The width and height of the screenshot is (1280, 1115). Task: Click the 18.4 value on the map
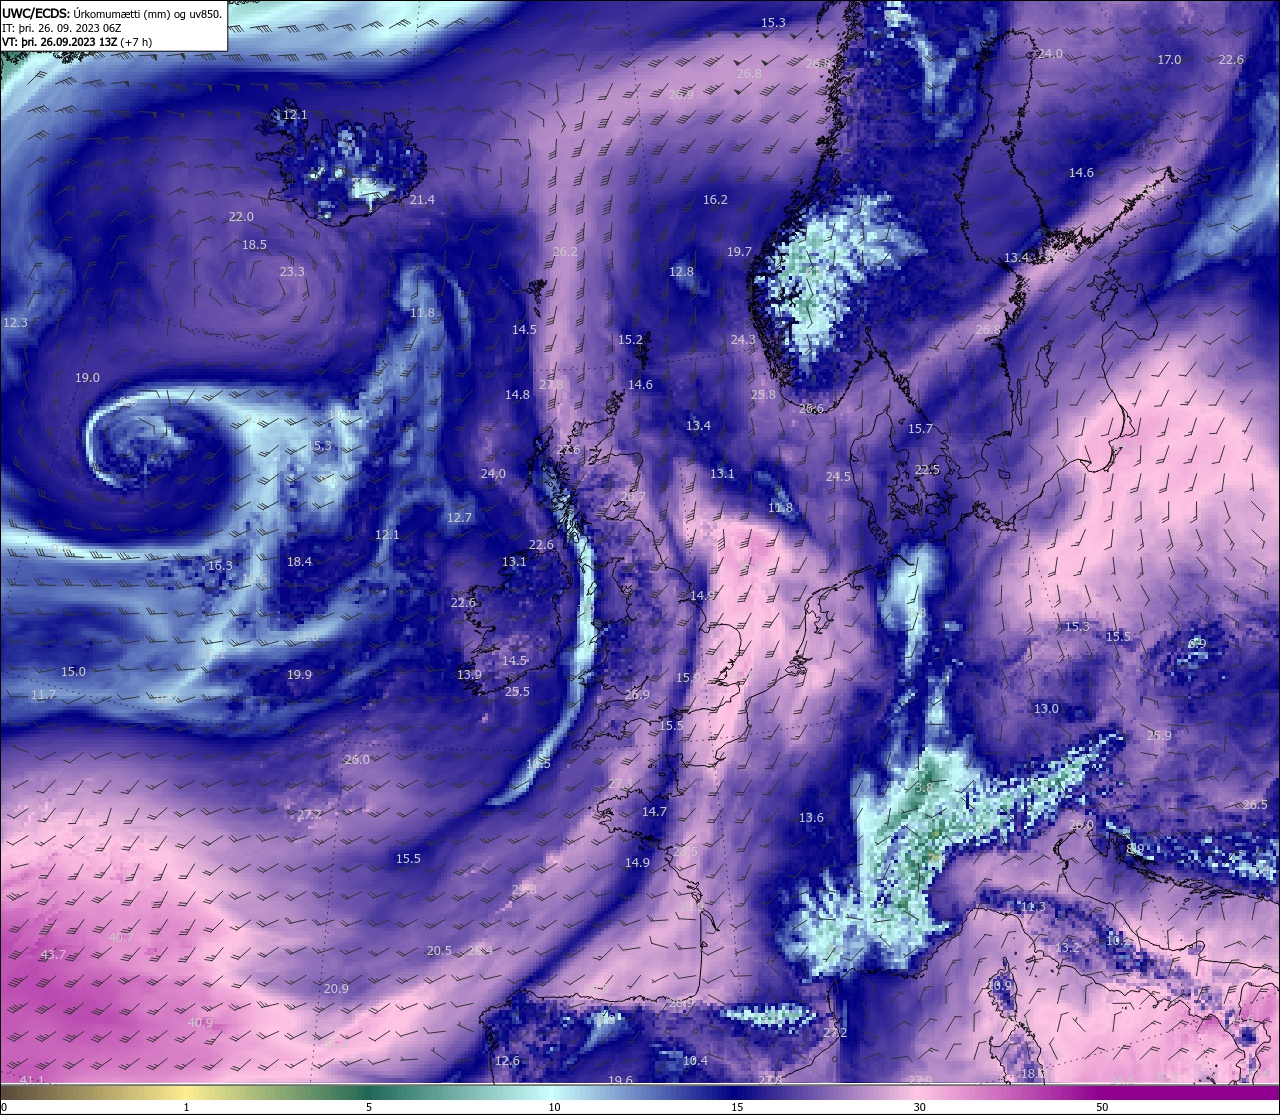click(x=299, y=562)
